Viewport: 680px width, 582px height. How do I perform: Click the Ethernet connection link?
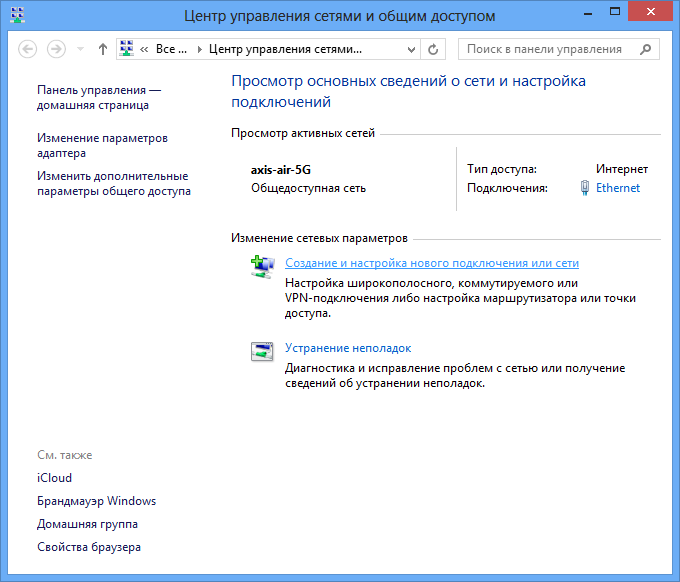click(618, 188)
